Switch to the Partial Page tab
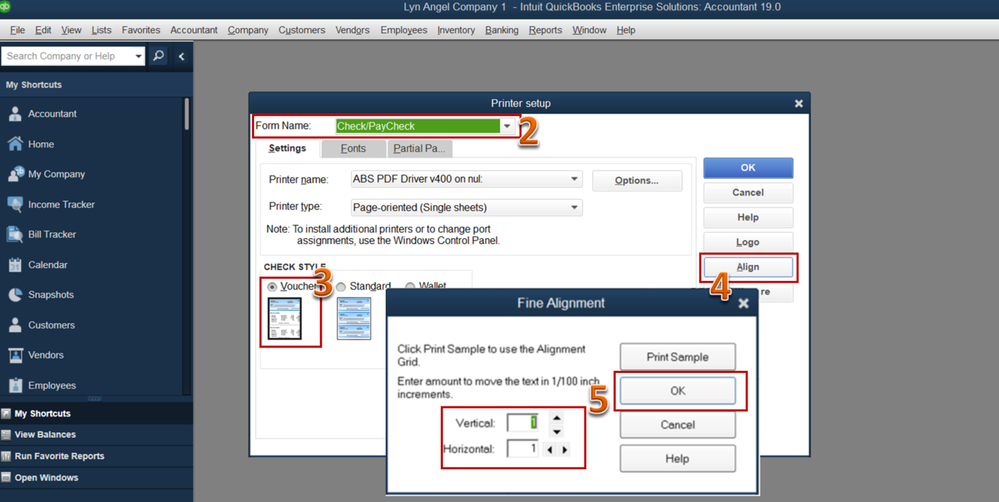 420,148
